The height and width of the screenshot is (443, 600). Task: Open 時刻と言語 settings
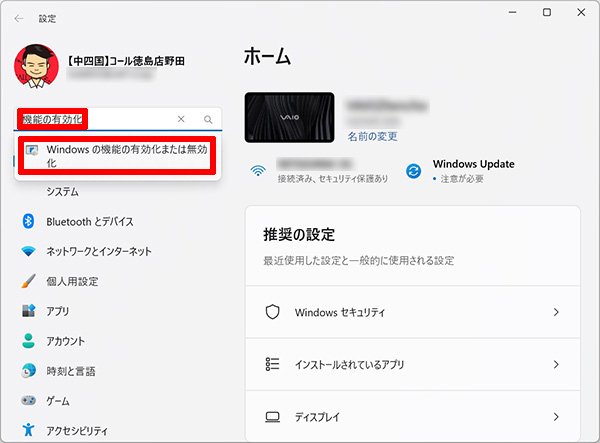71,371
